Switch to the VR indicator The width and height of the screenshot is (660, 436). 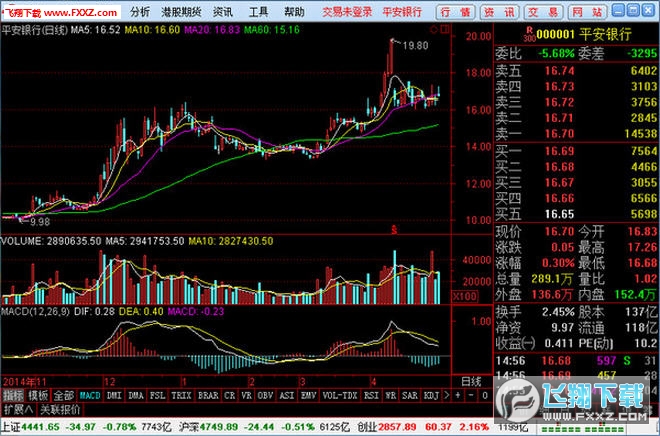click(247, 396)
